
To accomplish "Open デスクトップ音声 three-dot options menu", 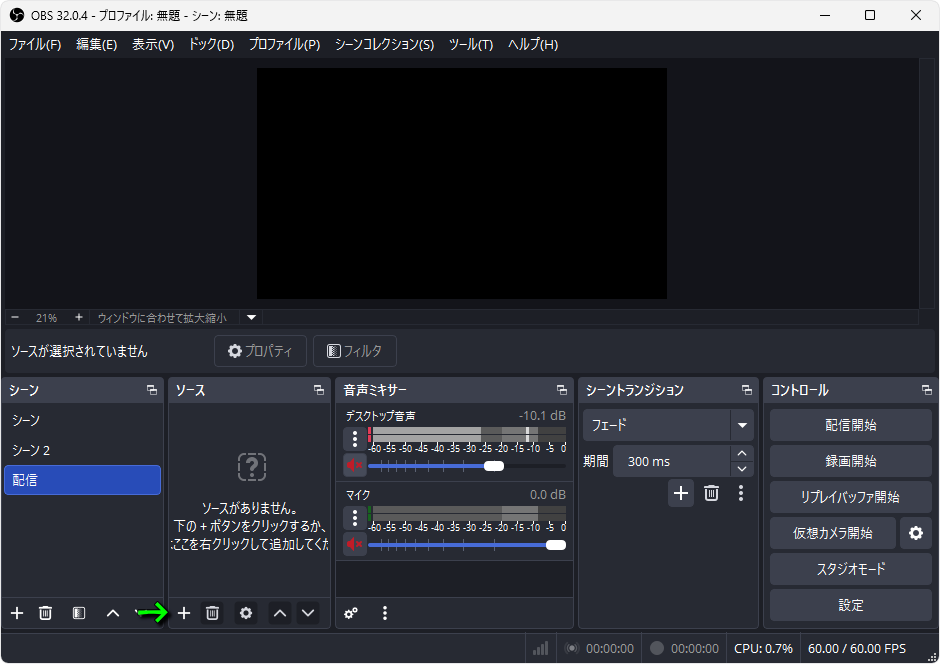I will click(355, 439).
